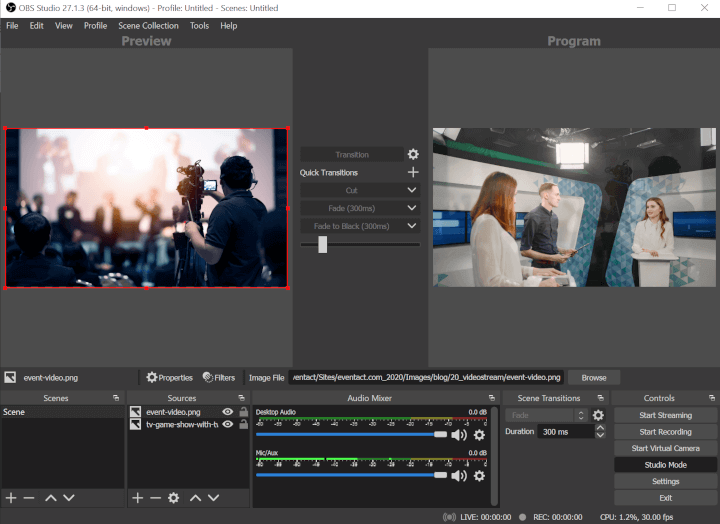The width and height of the screenshot is (720, 524).
Task: Move the selected source down in the list
Action: [x=213, y=497]
